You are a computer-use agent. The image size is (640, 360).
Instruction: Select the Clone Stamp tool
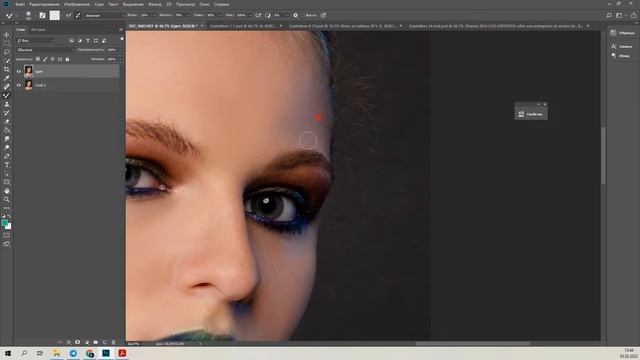[7, 104]
